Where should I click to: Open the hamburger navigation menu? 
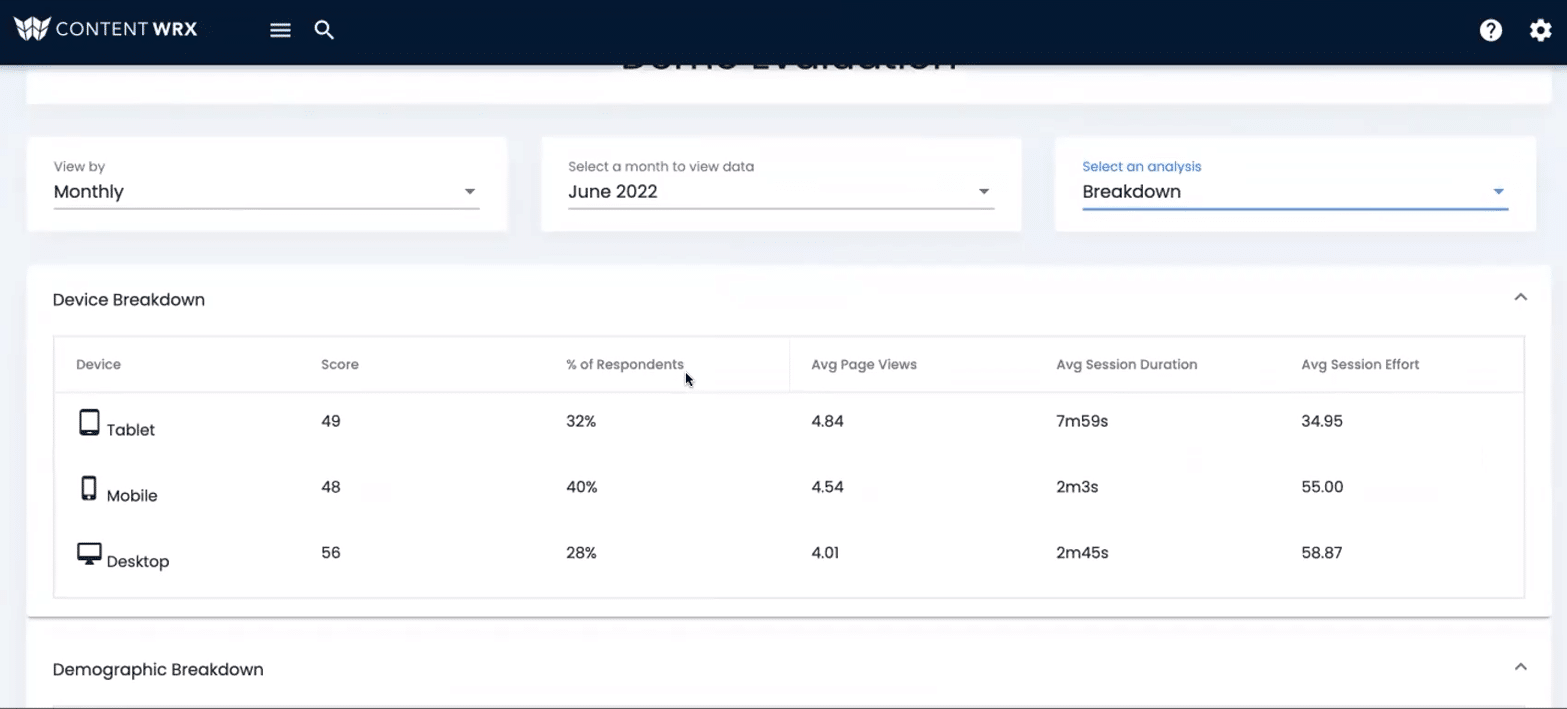click(x=280, y=30)
